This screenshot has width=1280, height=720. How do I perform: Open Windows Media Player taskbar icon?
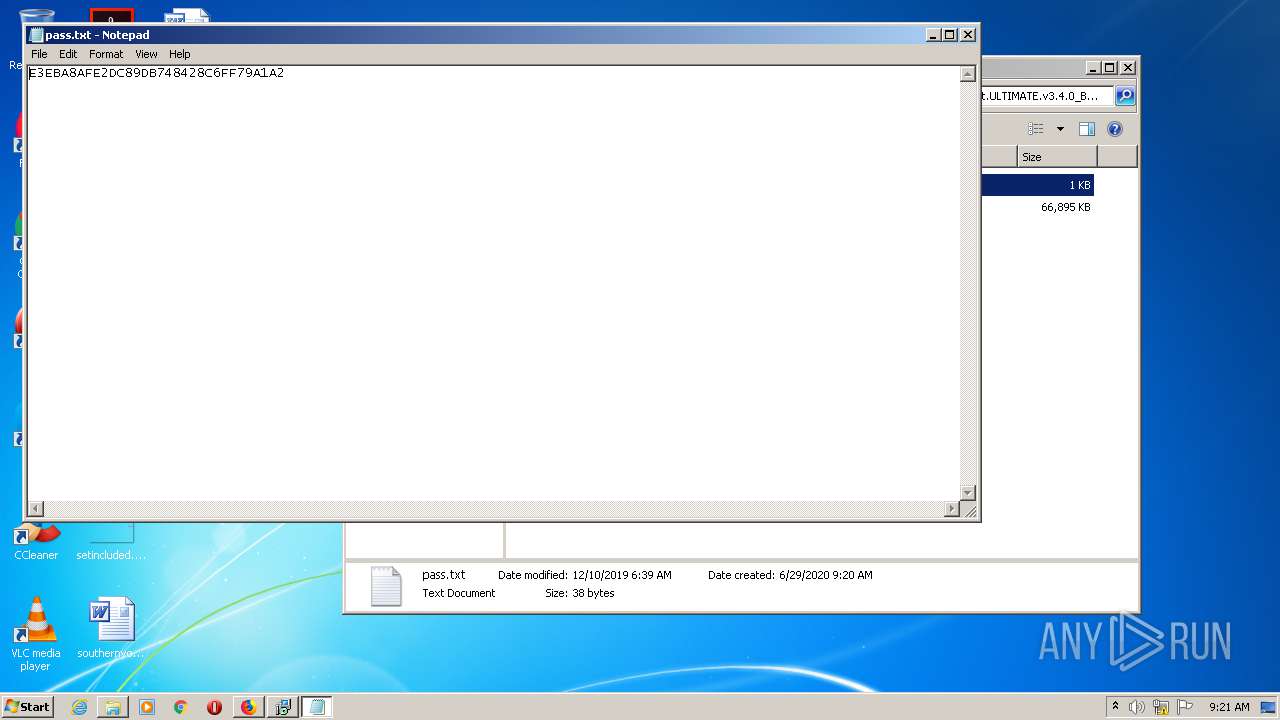147,707
